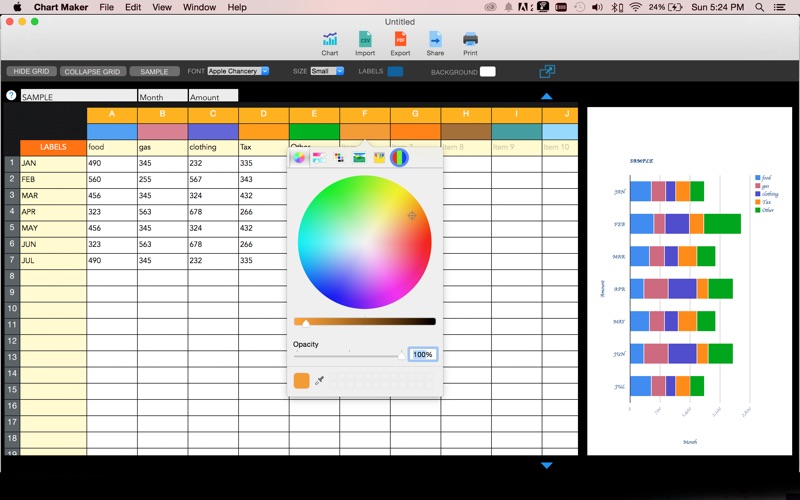Open the Edit menu
The image size is (800, 500).
click(133, 7)
